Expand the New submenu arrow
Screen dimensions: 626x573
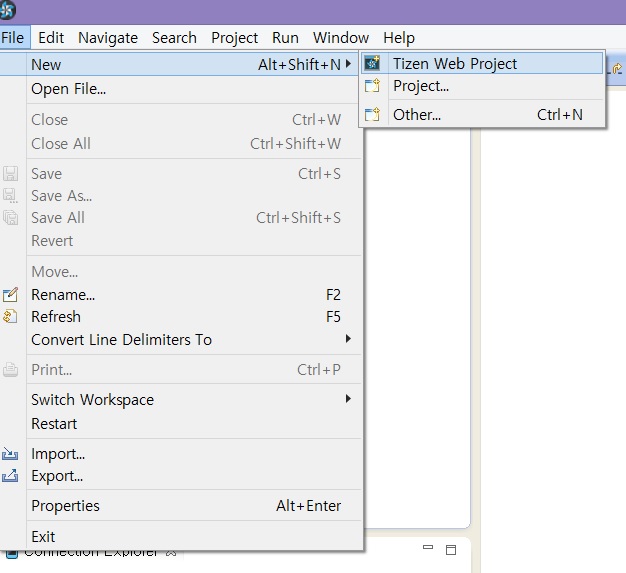pyautogui.click(x=348, y=64)
